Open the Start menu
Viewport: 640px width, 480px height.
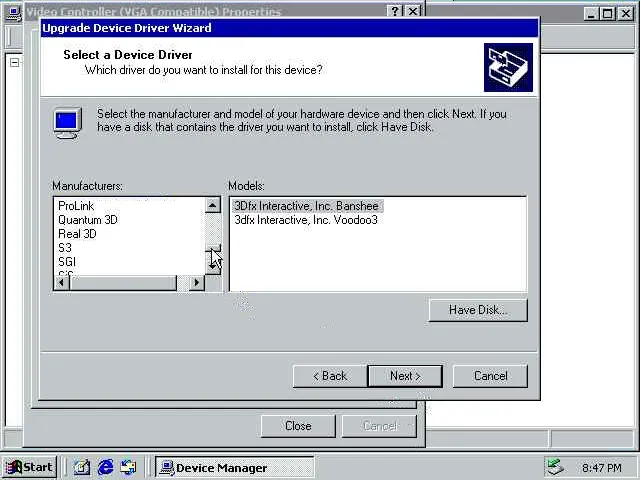(x=29, y=467)
